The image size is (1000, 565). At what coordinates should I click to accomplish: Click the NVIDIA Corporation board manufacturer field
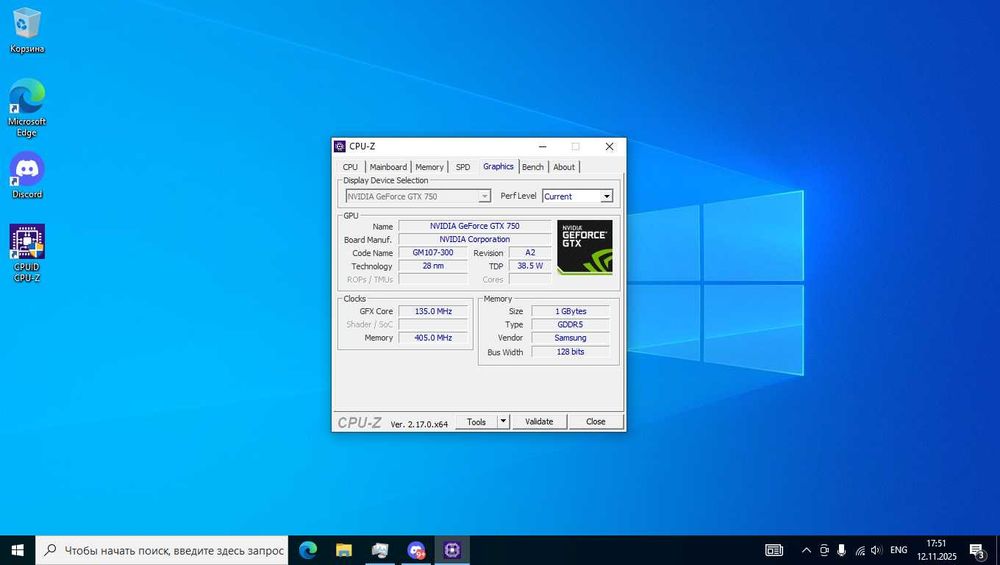click(474, 239)
